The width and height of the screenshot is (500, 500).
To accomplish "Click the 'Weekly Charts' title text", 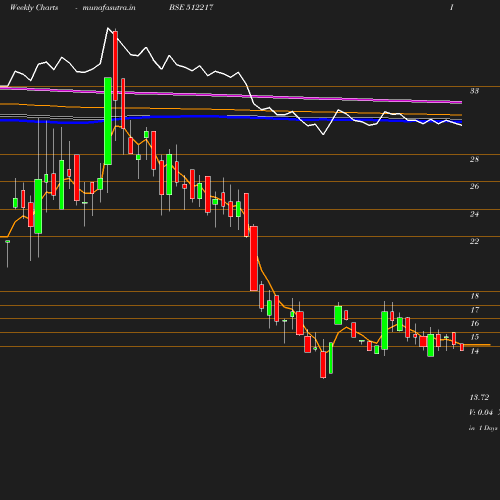I will pyautogui.click(x=34, y=7).
